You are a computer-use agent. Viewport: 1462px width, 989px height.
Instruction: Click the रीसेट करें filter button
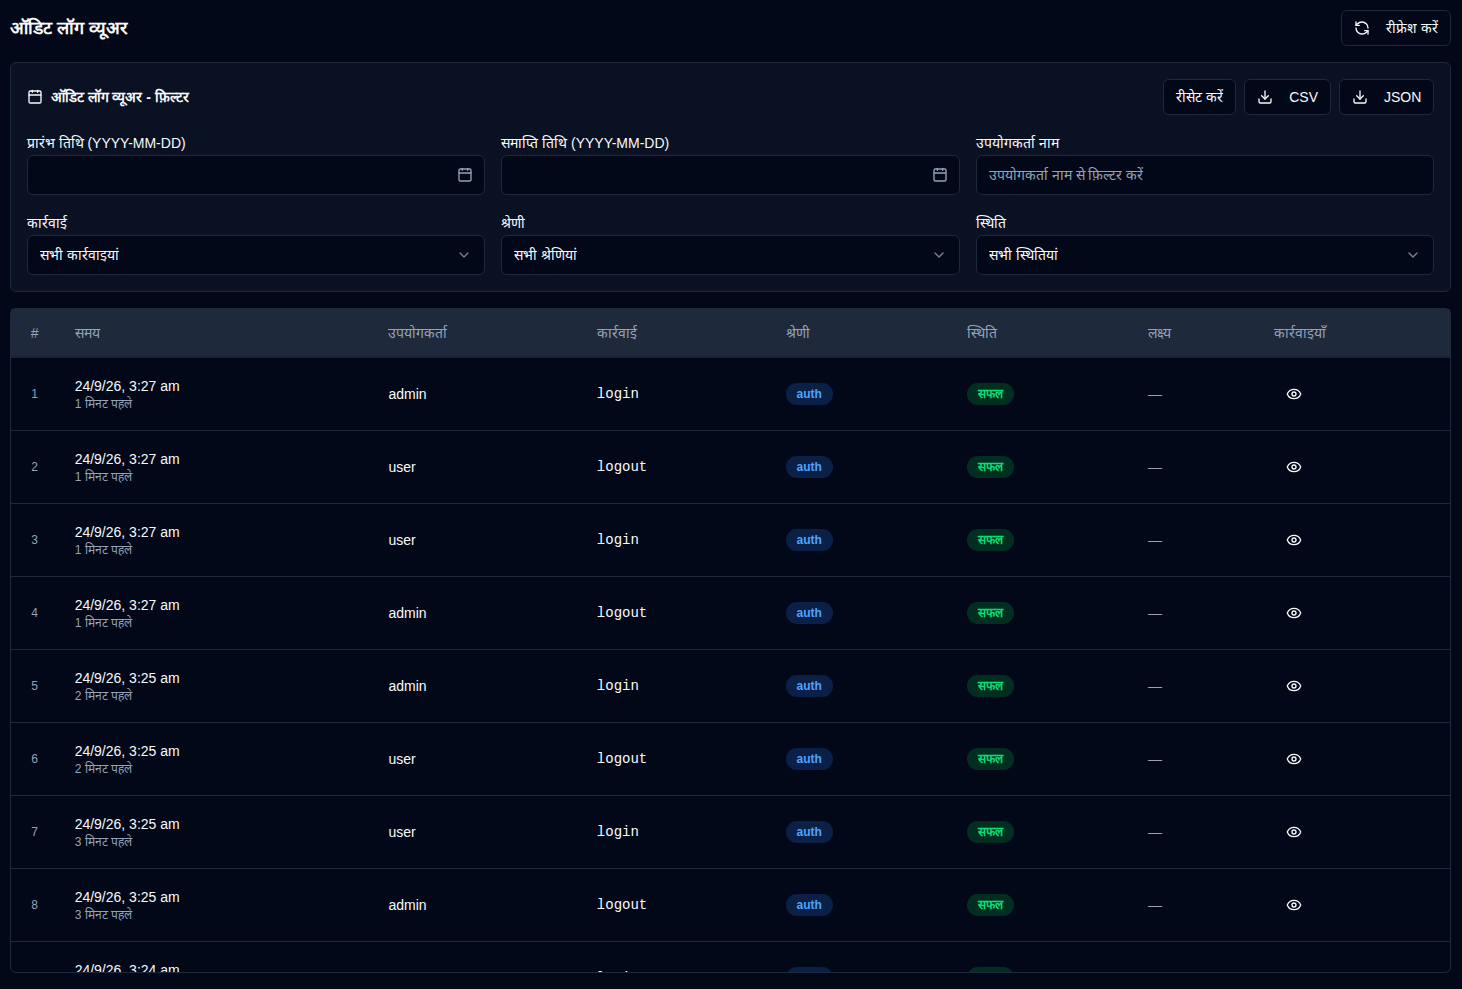1199,97
